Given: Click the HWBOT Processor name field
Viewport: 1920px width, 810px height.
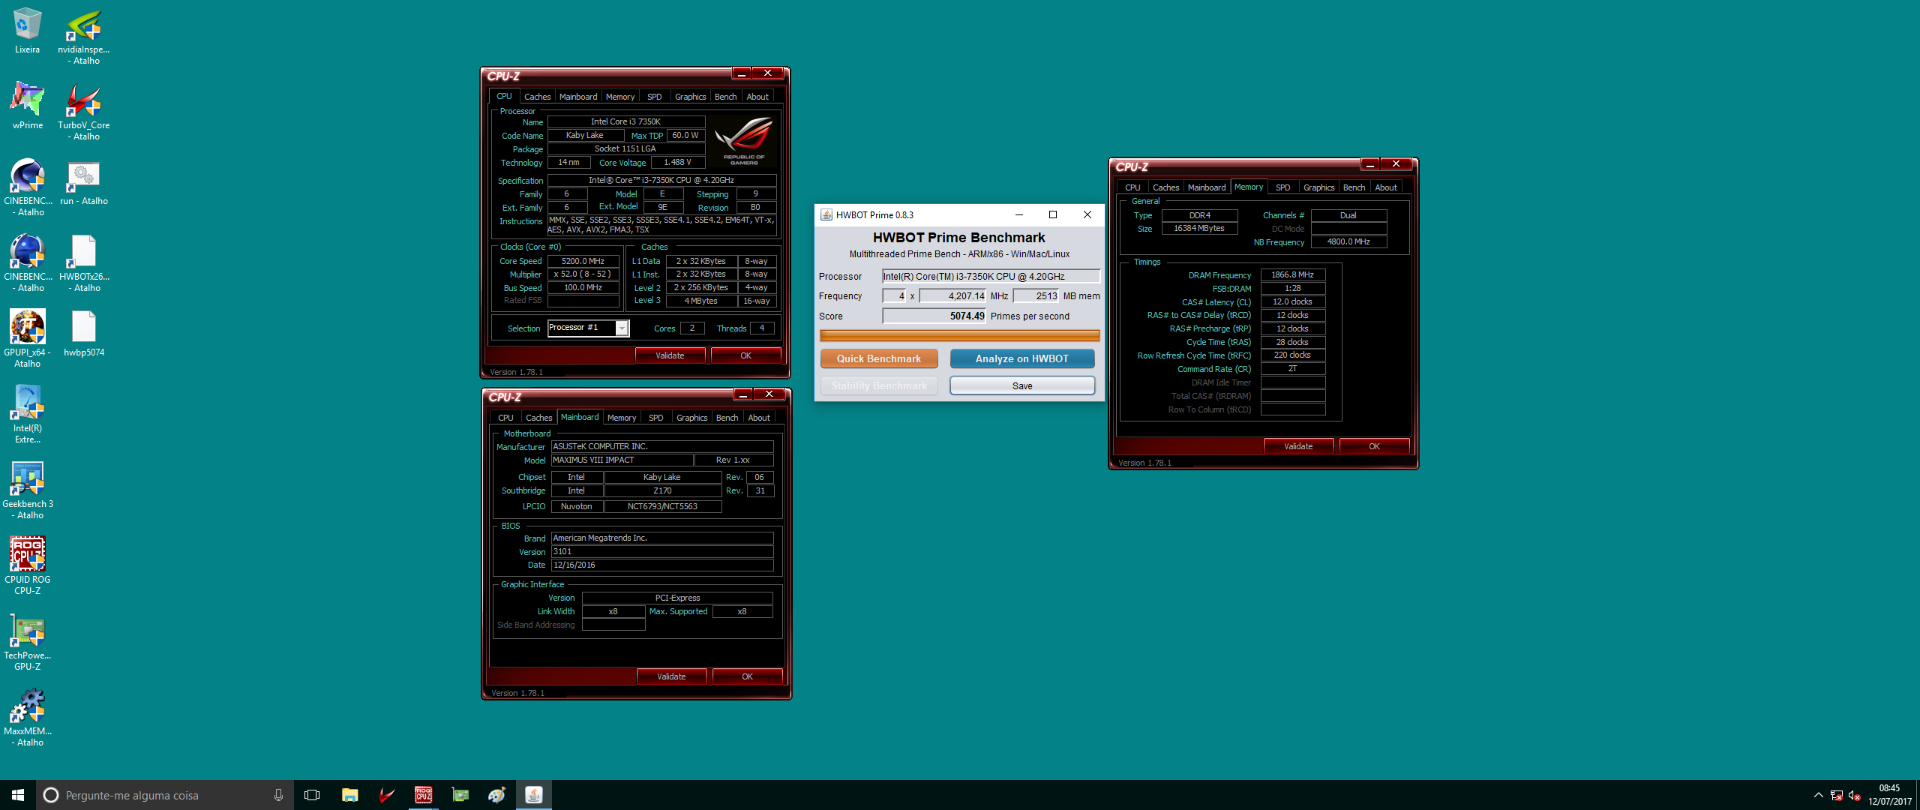Looking at the screenshot, I should pos(990,276).
